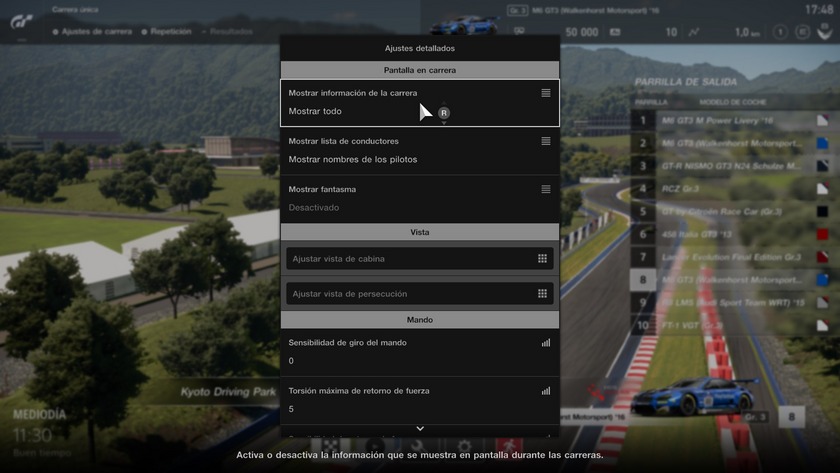Click the Gran Turismo logo at top left
The width and height of the screenshot is (840, 473).
21,22
